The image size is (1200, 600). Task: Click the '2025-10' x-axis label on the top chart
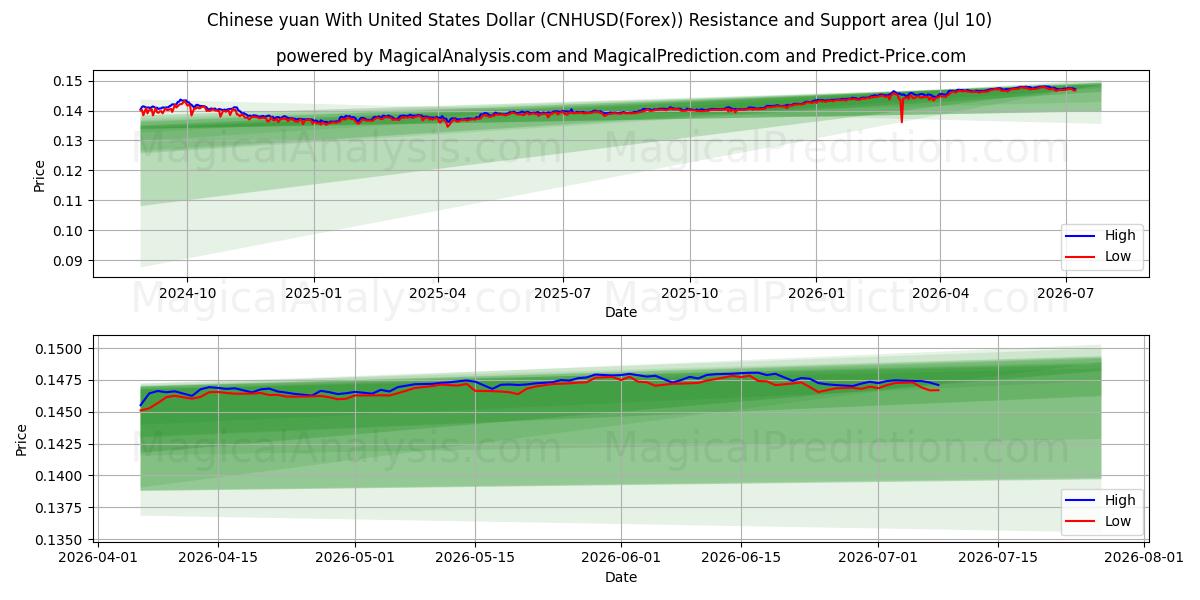pos(690,293)
